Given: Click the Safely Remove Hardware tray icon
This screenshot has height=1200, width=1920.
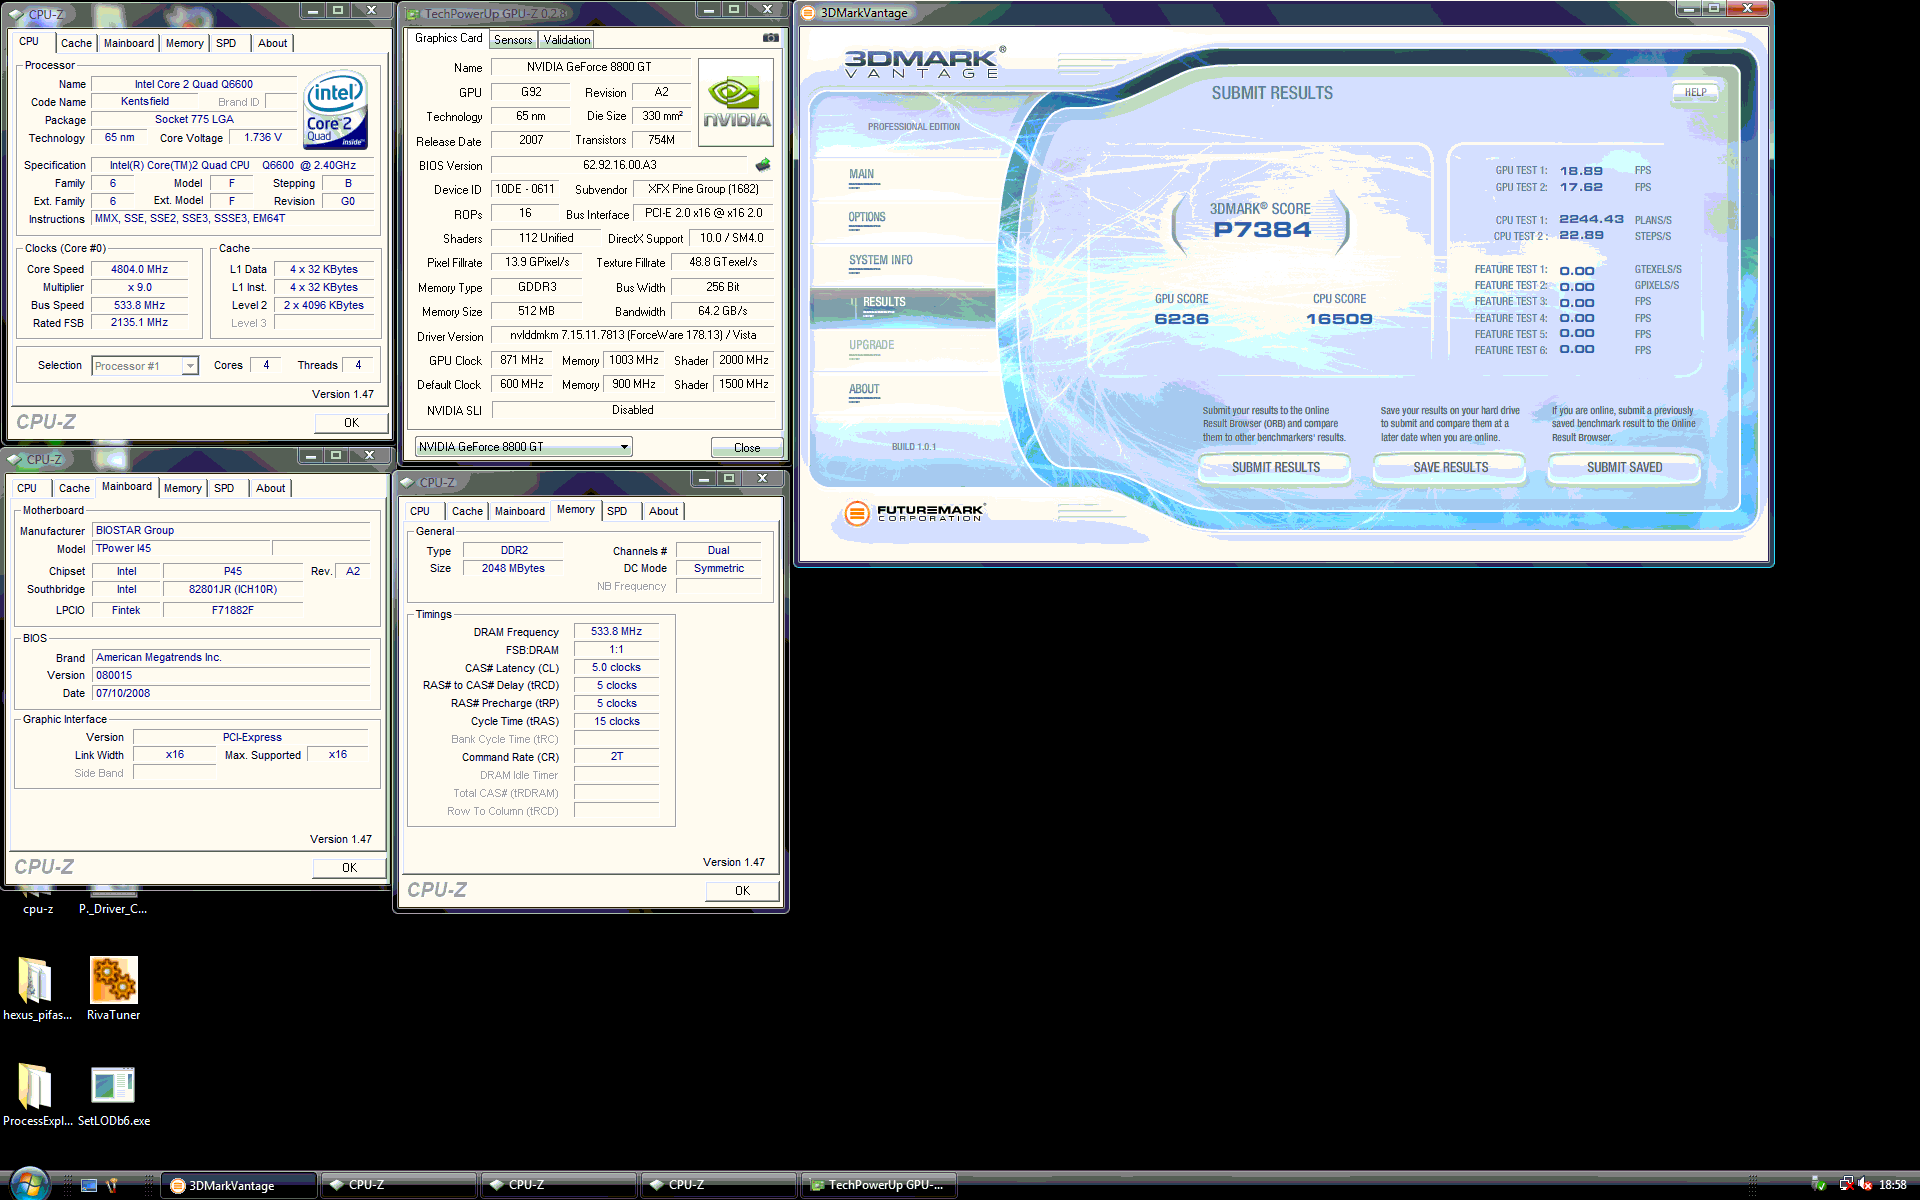Looking at the screenshot, I should [1819, 1185].
